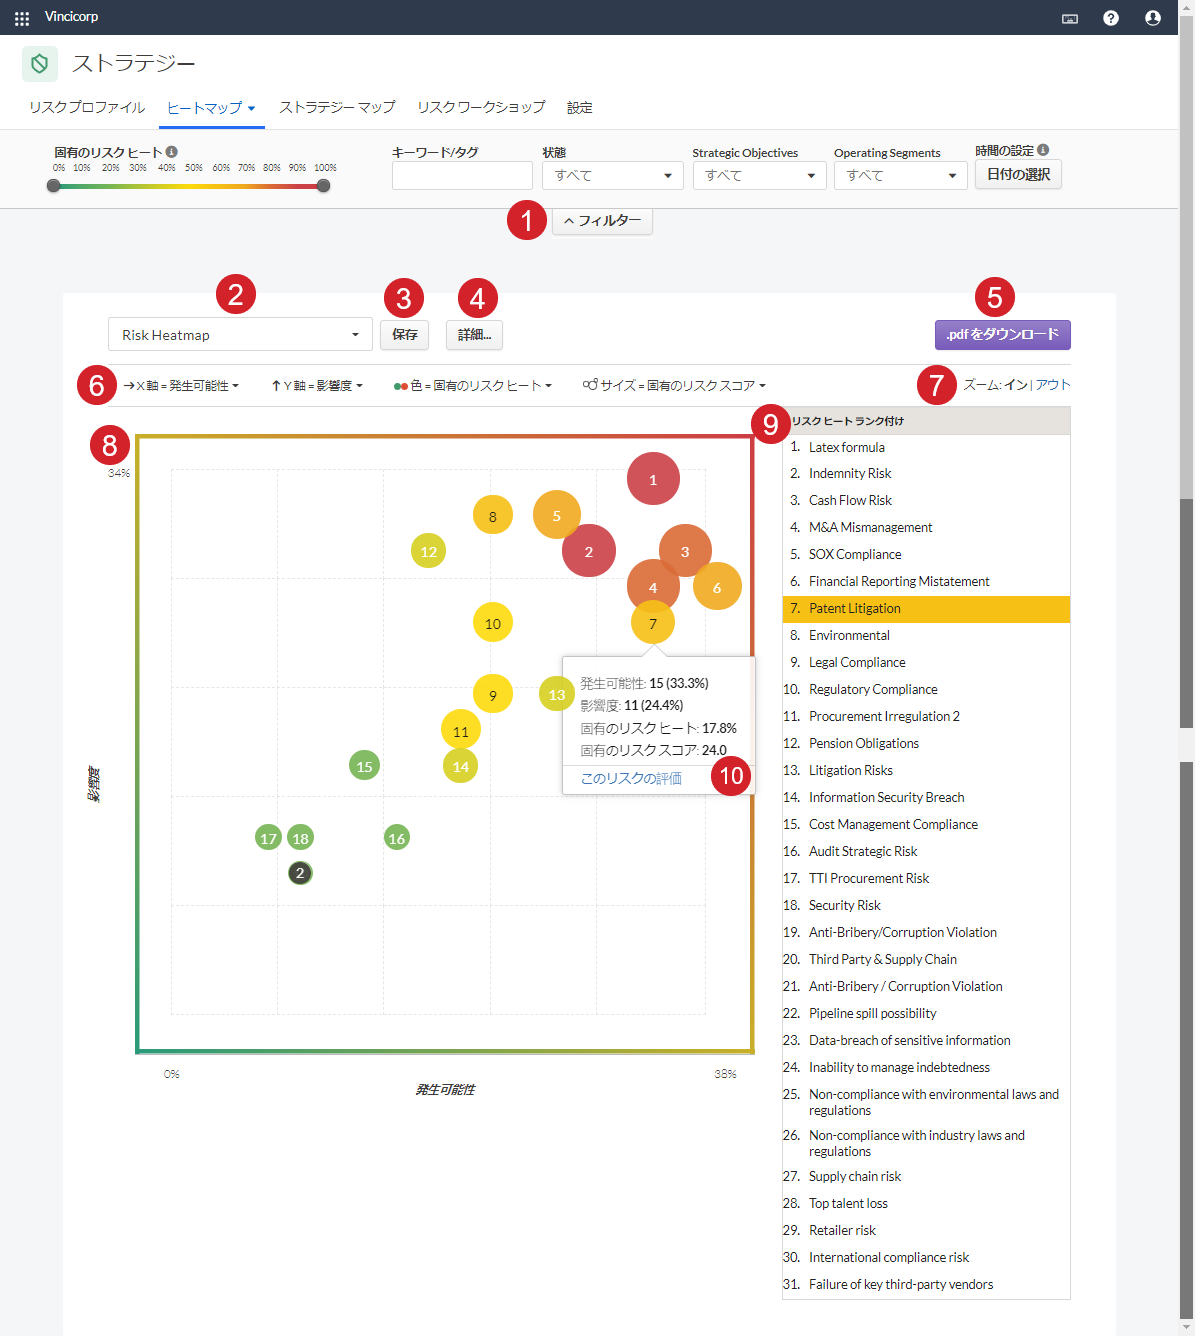This screenshot has height=1336, width=1195.
Task: Open the user account profile icon
Action: [x=1152, y=18]
